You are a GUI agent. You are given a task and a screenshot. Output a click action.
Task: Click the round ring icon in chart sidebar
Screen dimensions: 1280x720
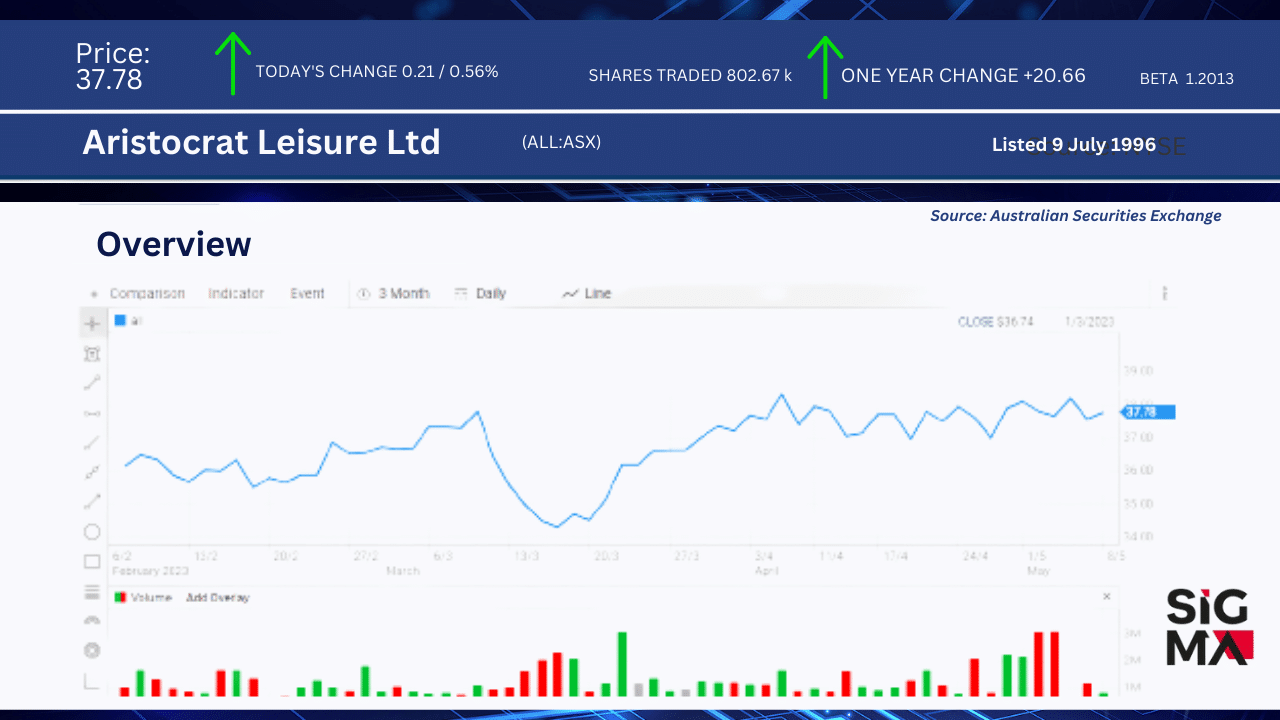[92, 651]
